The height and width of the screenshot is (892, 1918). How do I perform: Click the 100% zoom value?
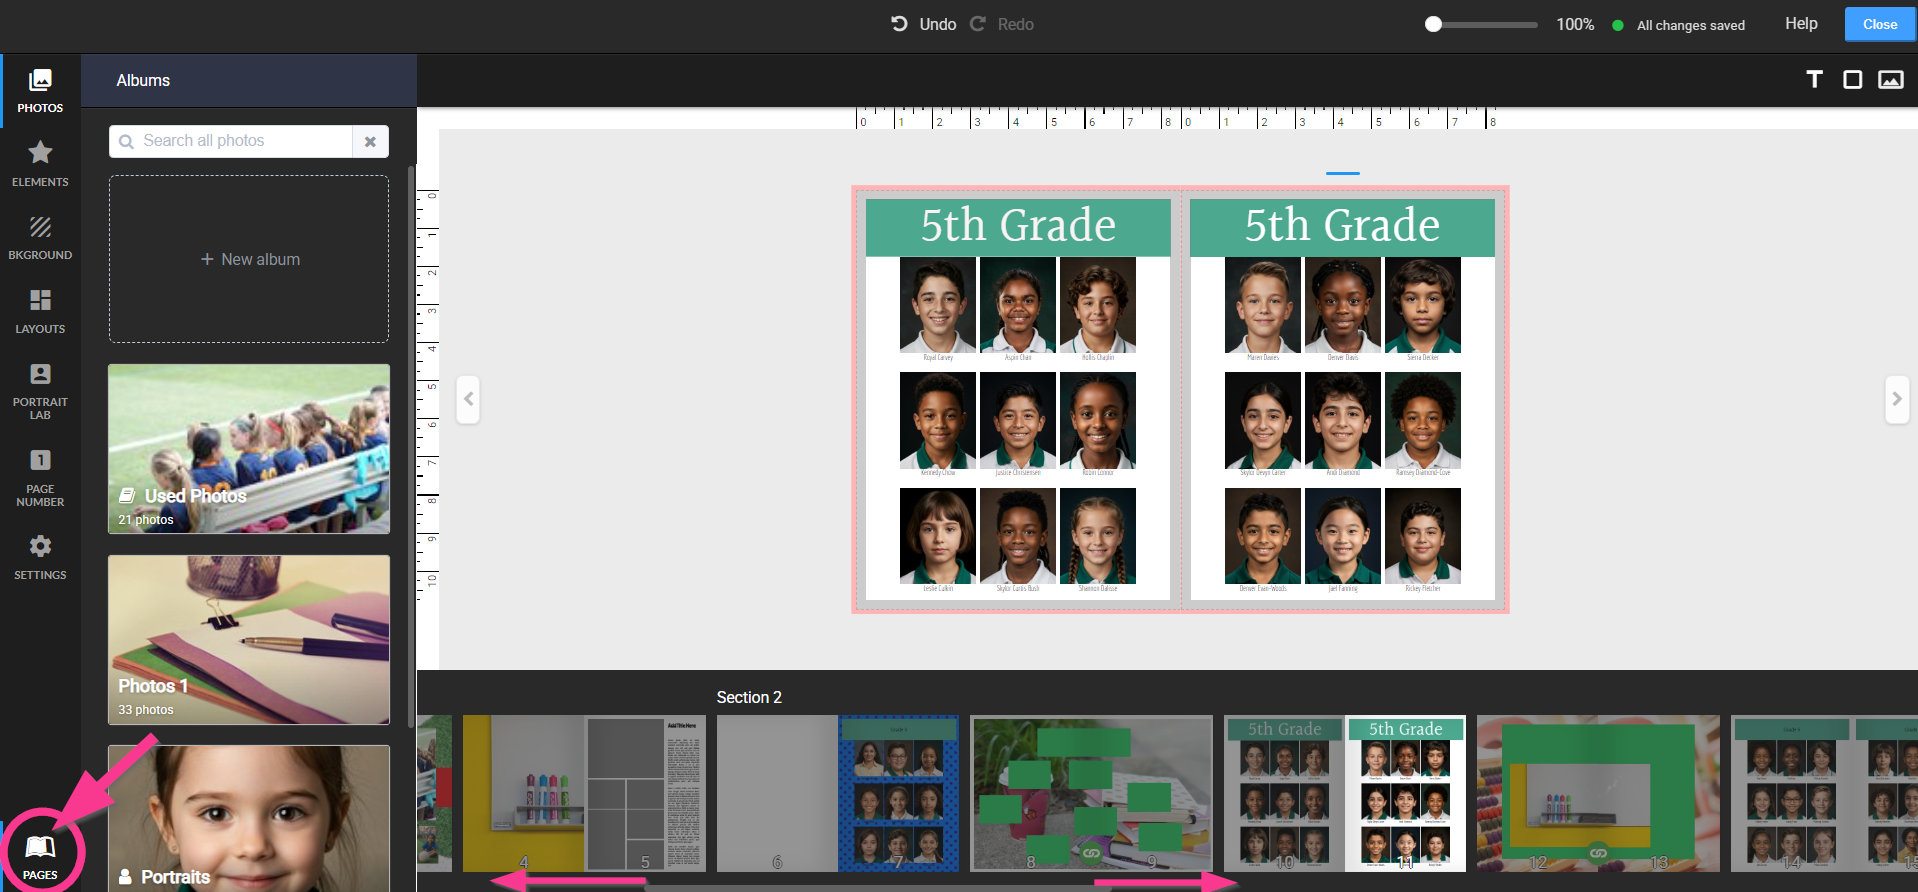click(x=1575, y=24)
